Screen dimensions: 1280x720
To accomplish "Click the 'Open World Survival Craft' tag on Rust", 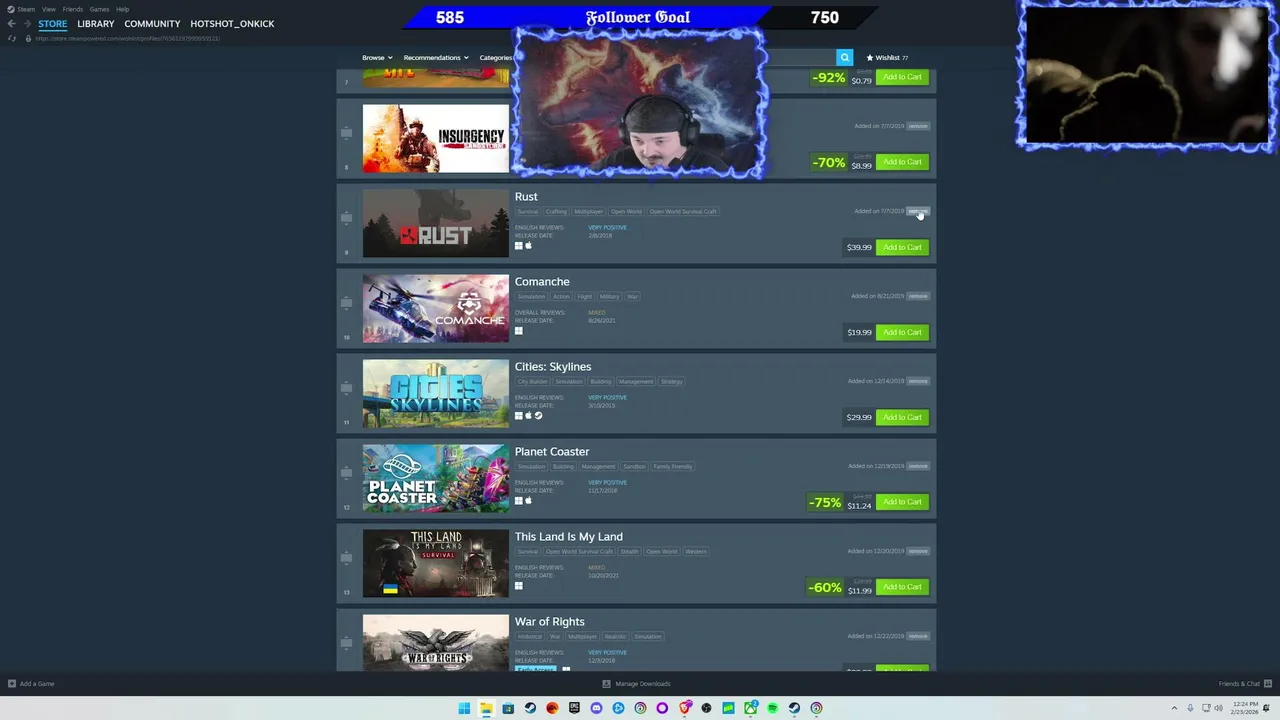I will [683, 211].
